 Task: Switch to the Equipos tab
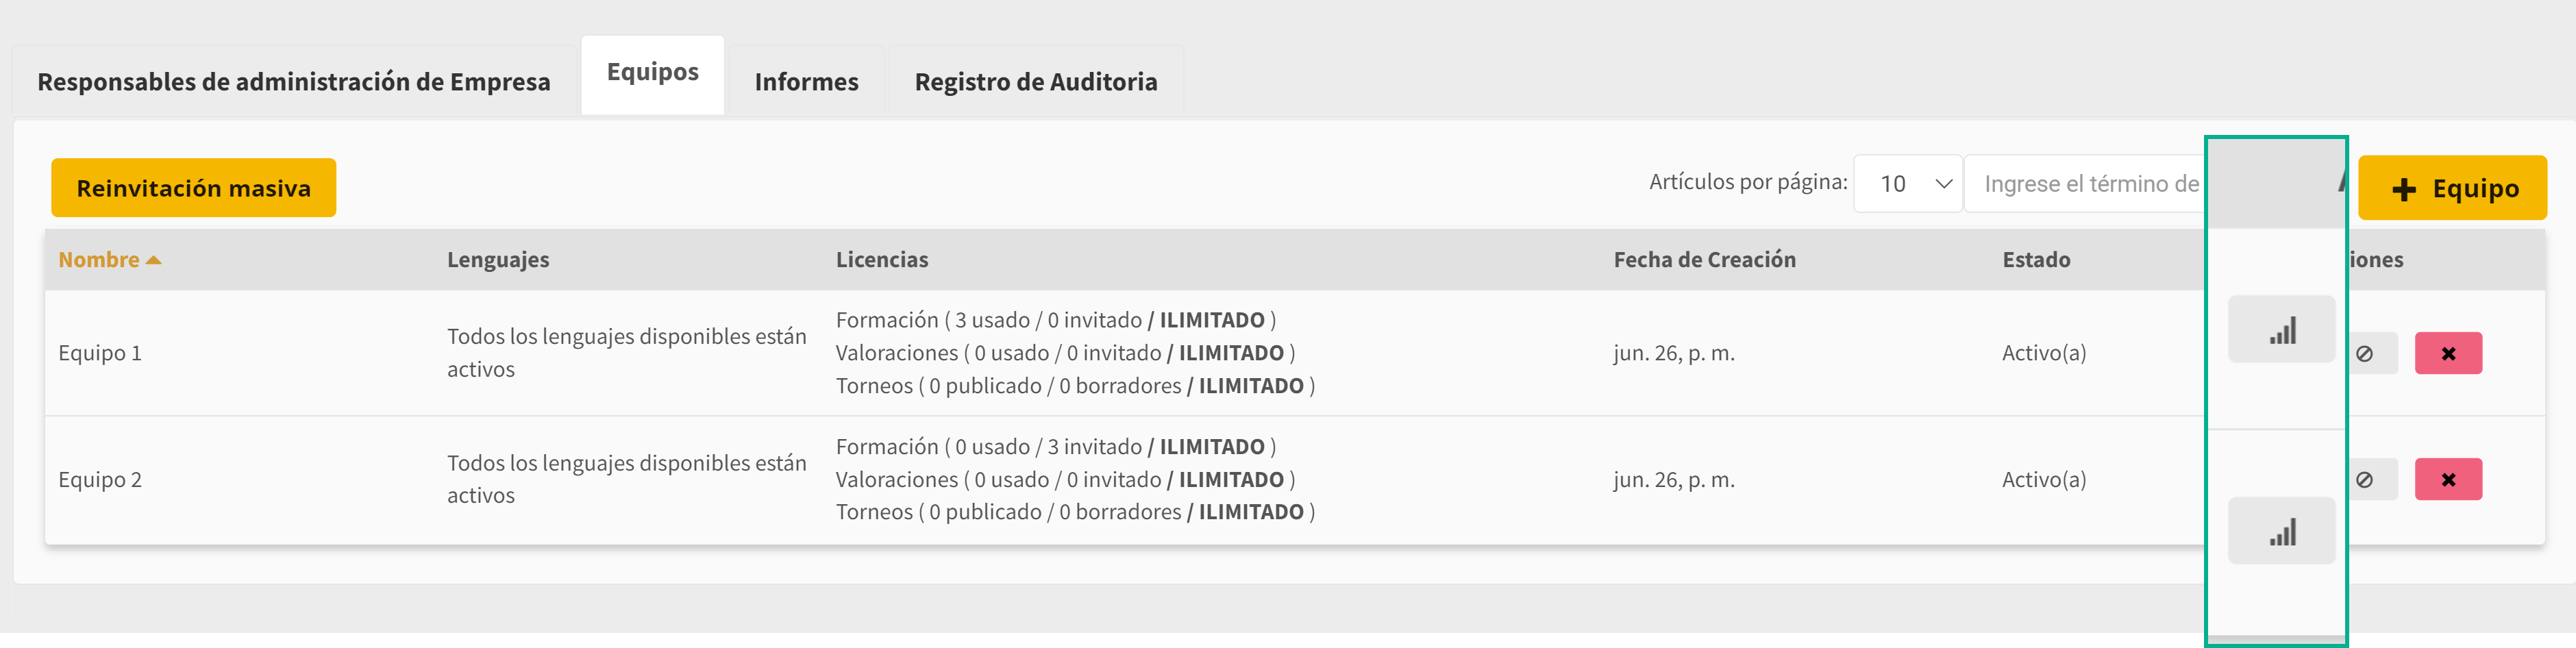click(653, 73)
